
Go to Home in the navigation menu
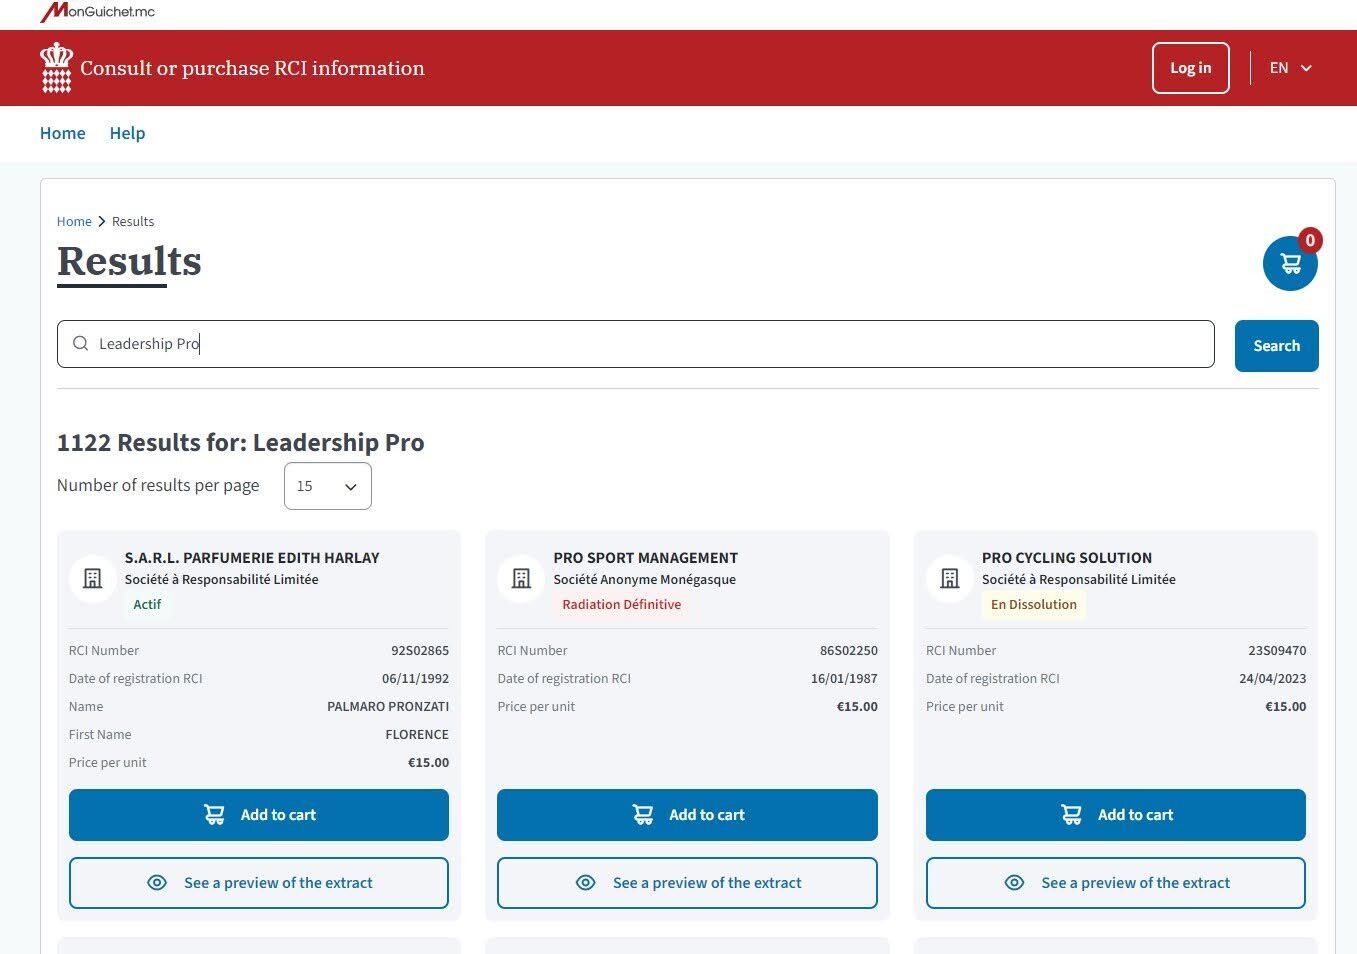click(x=63, y=133)
